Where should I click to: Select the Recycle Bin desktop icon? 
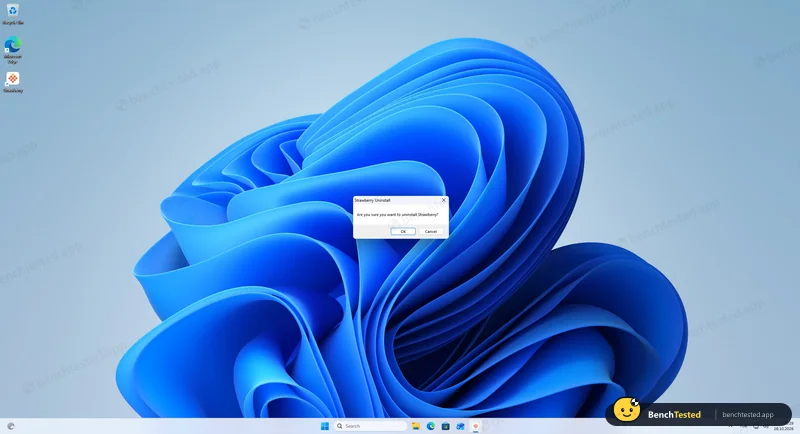[x=13, y=14]
